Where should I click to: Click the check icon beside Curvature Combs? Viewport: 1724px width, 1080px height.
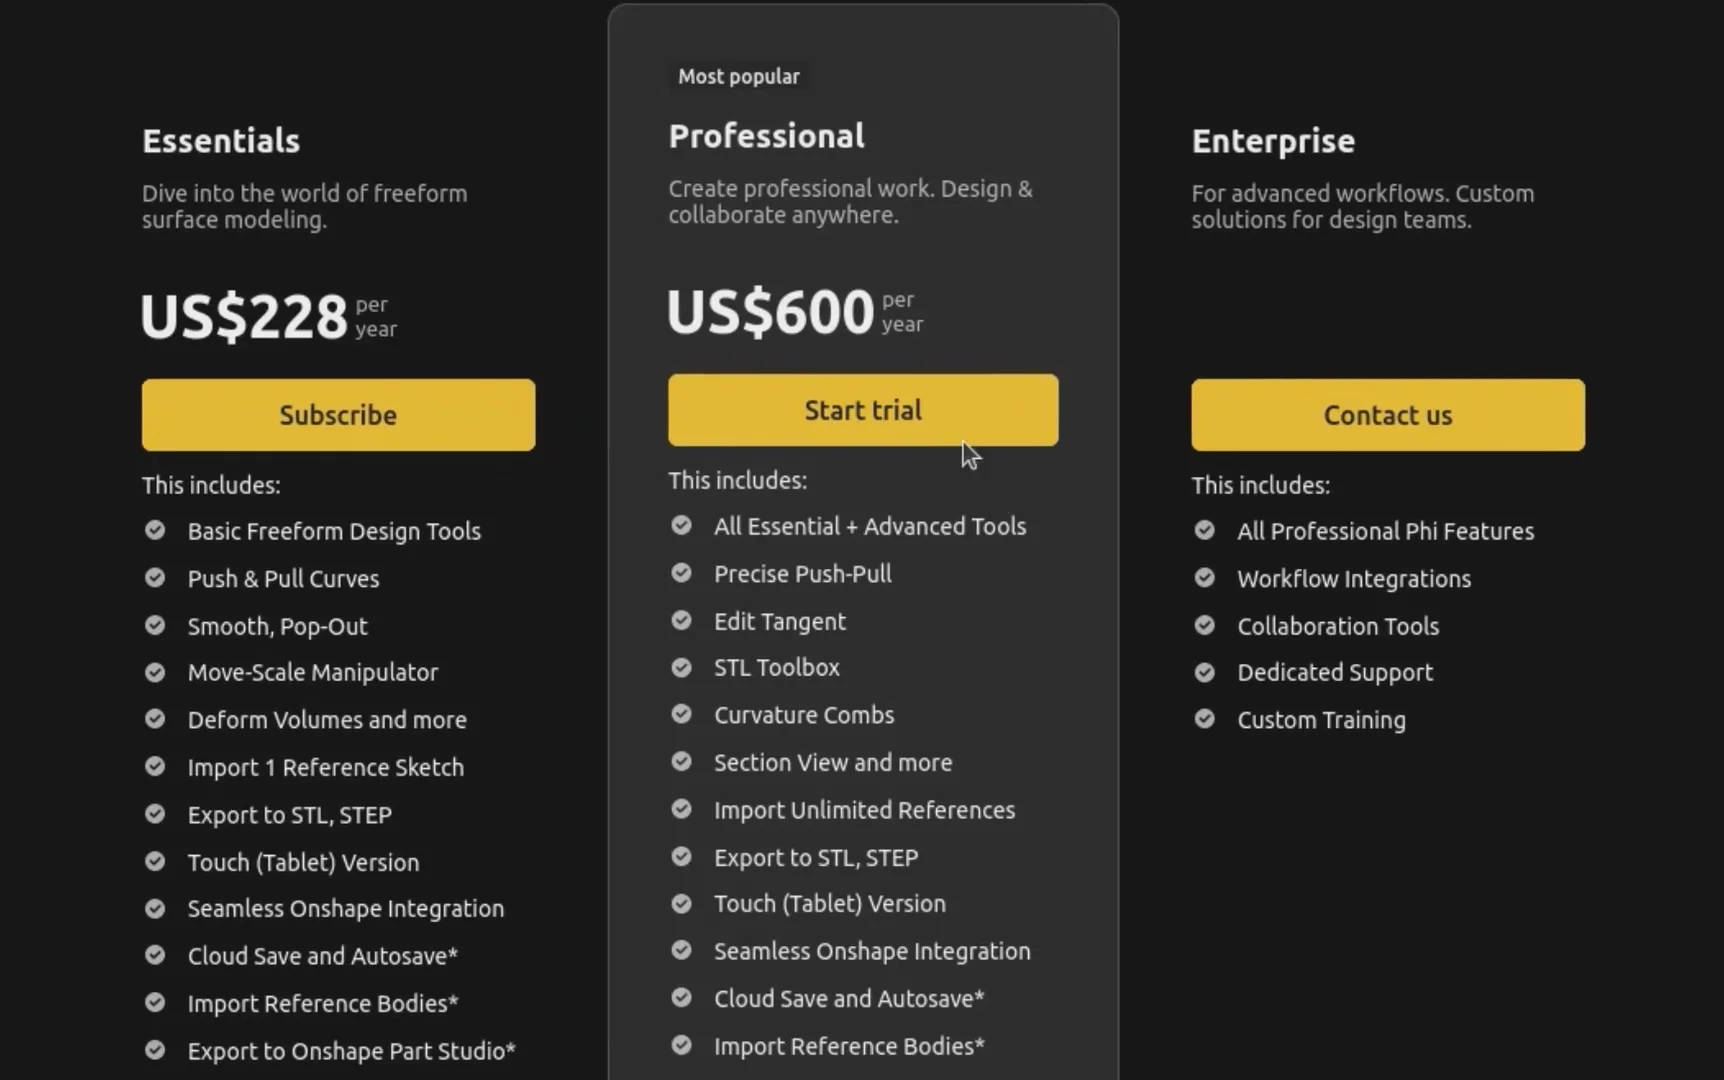tap(681, 714)
